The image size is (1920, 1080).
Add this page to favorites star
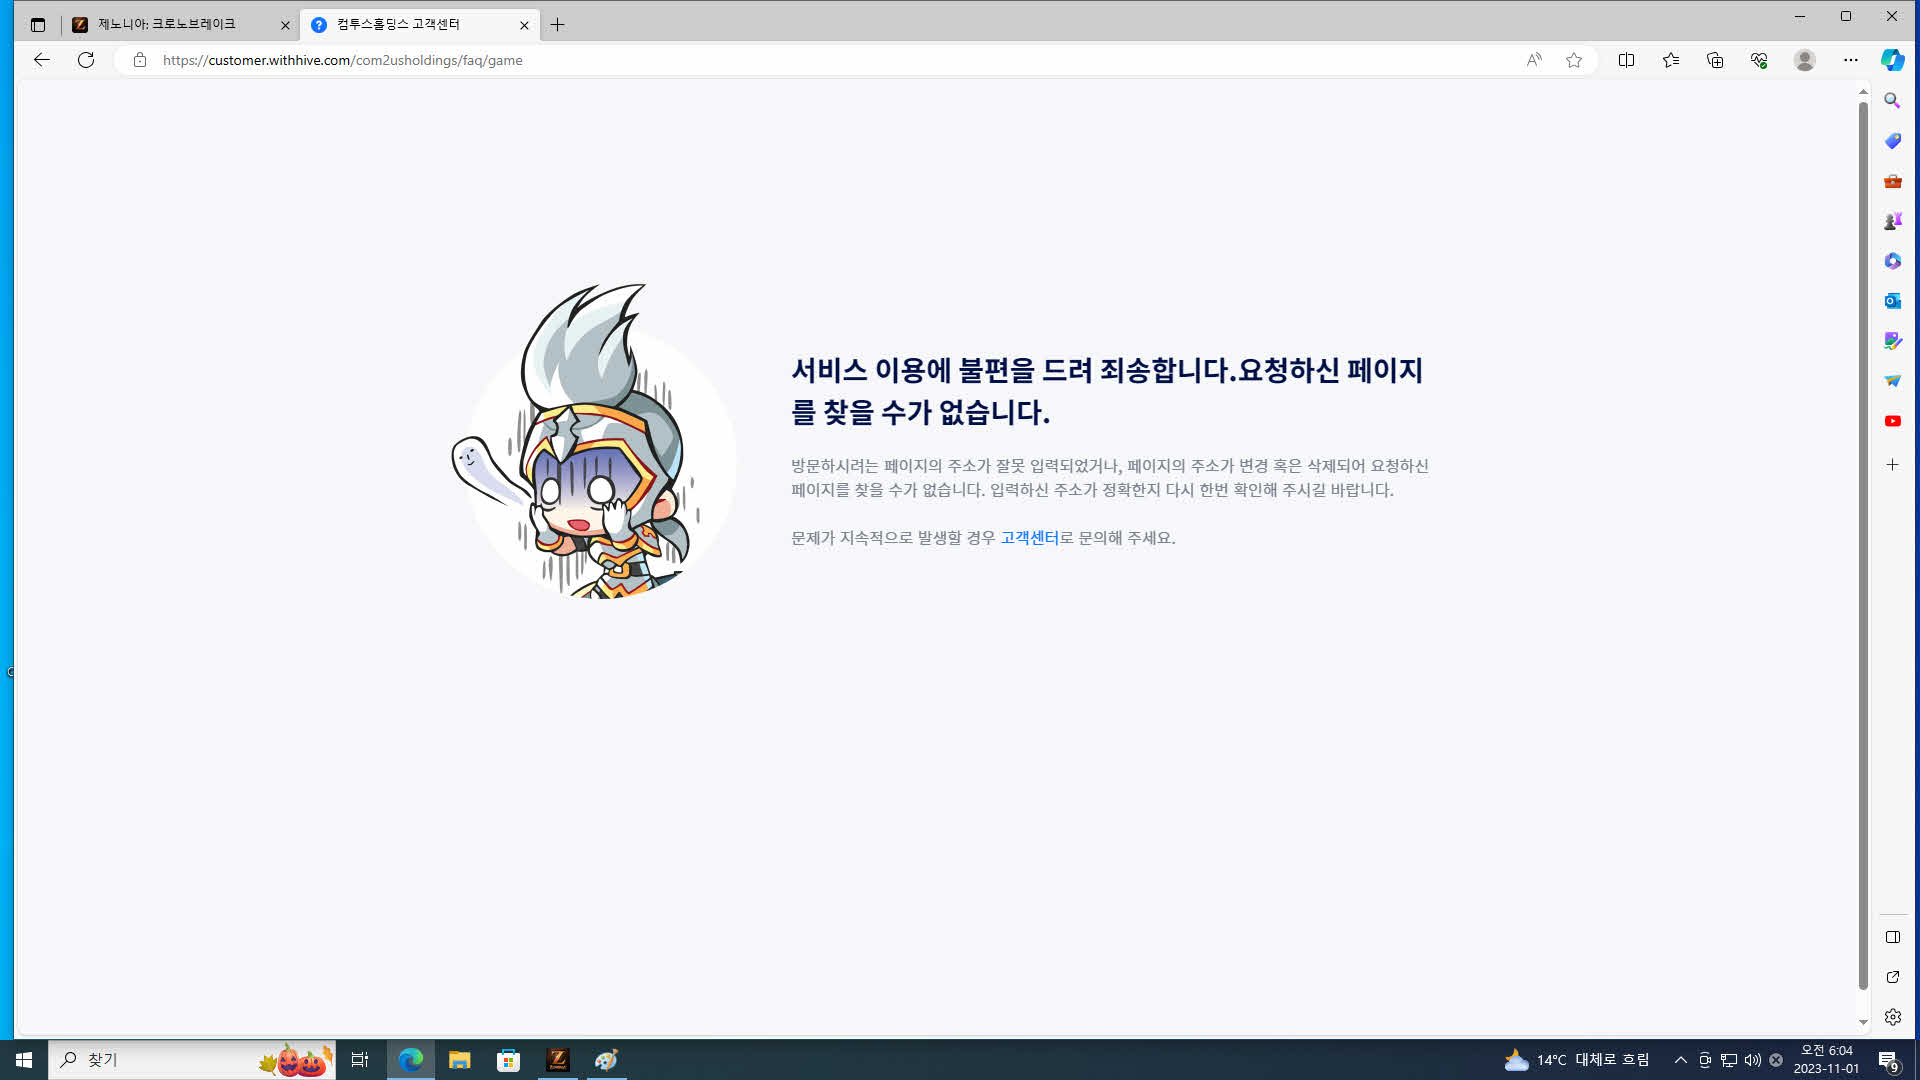click(x=1574, y=60)
